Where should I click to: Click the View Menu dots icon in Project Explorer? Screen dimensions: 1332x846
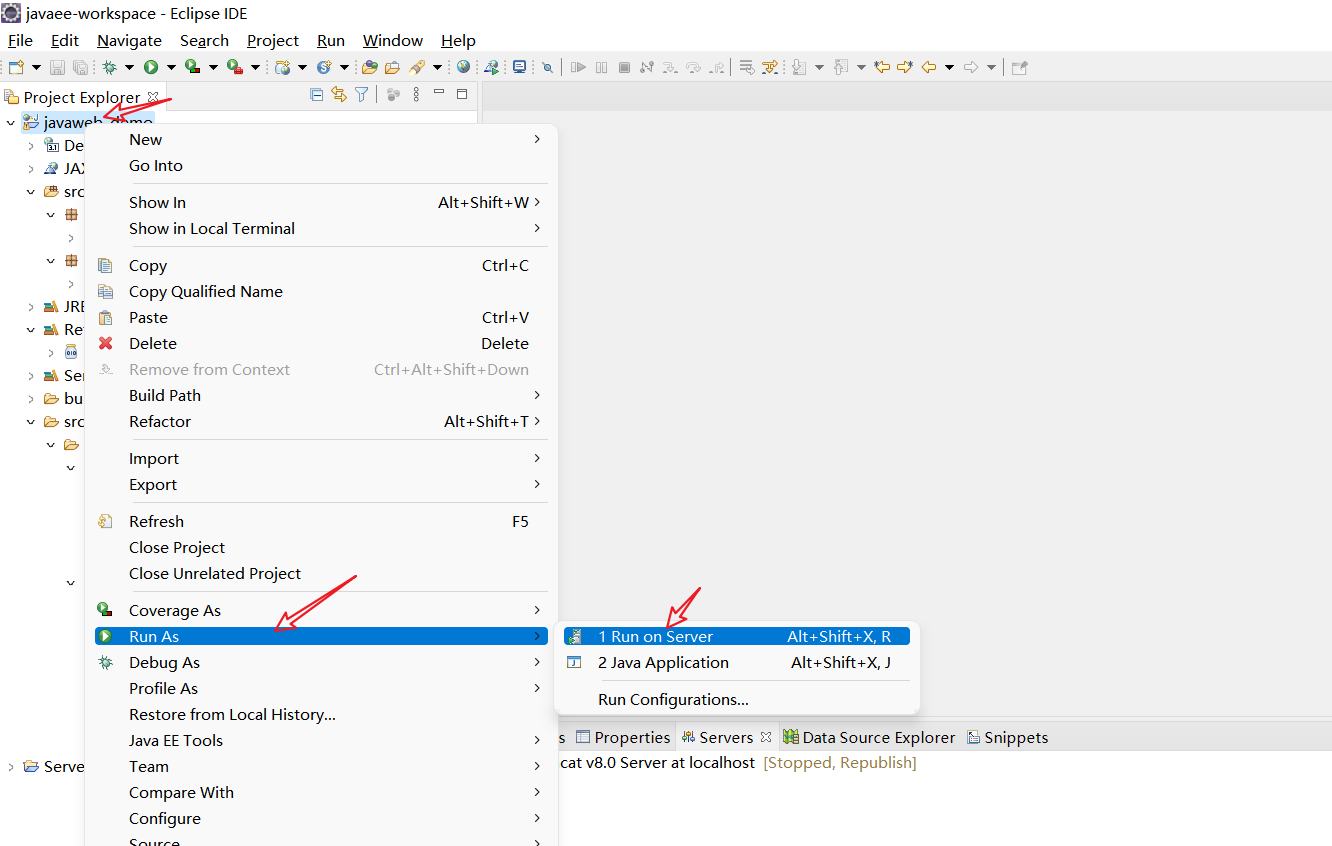click(416, 93)
